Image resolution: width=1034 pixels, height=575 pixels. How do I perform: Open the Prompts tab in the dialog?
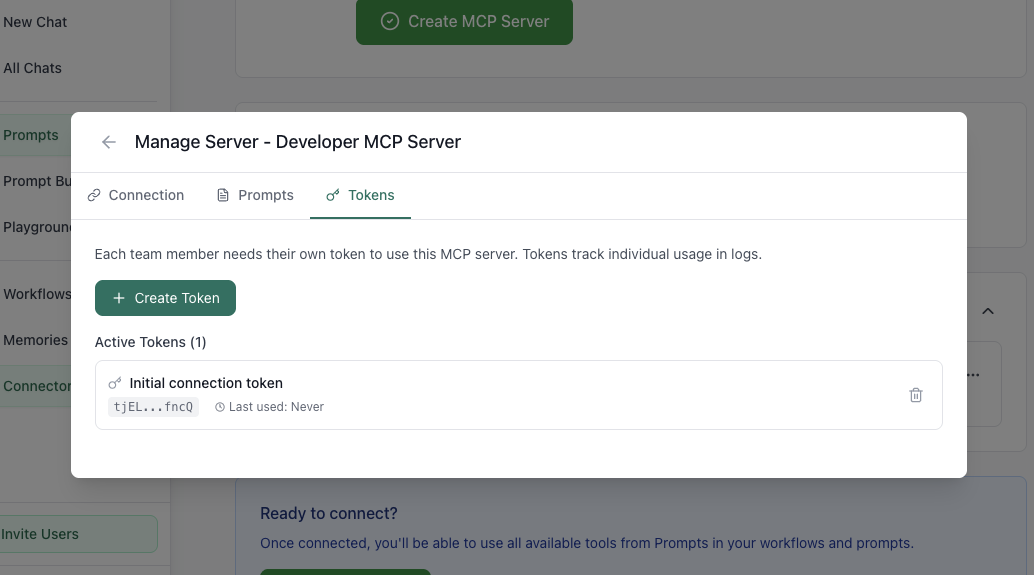click(x=255, y=195)
